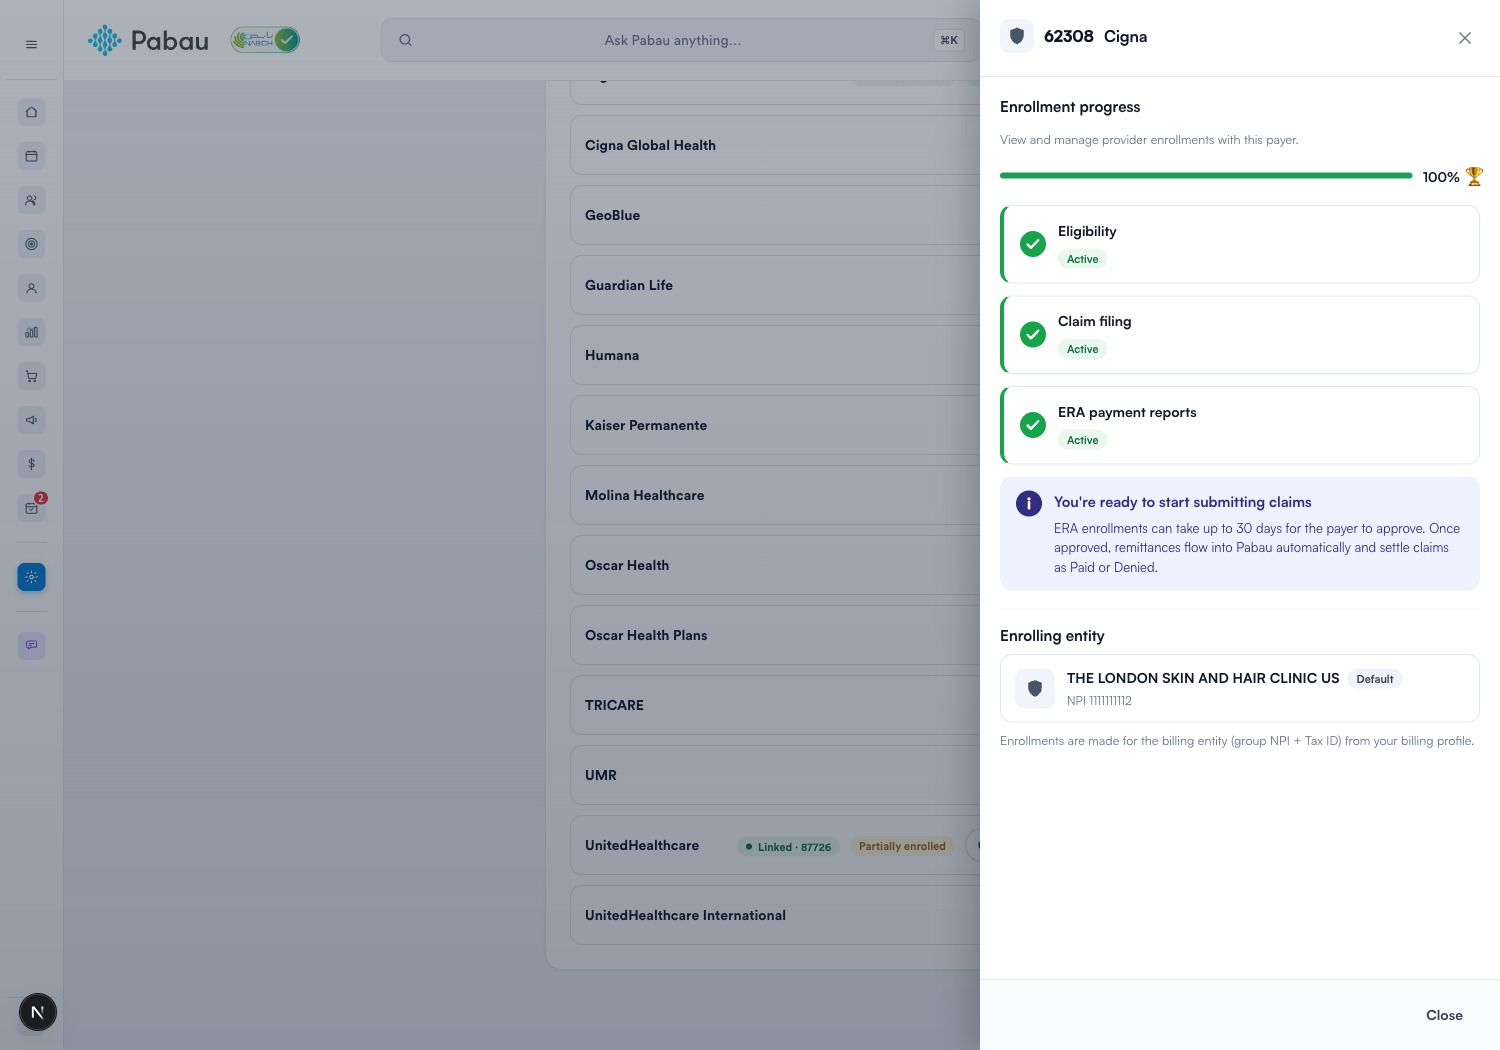Select the Oscar Health Plans payer row
The width and height of the screenshot is (1500, 1050).
point(775,635)
